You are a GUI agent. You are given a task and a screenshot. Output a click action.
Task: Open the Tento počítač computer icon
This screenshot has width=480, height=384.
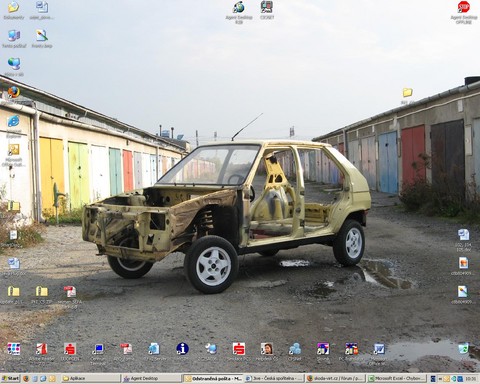click(14, 35)
